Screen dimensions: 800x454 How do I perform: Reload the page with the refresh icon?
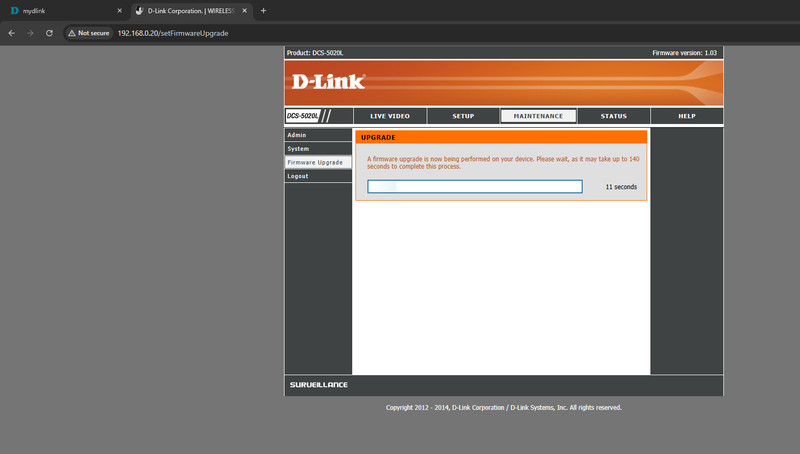[x=49, y=33]
